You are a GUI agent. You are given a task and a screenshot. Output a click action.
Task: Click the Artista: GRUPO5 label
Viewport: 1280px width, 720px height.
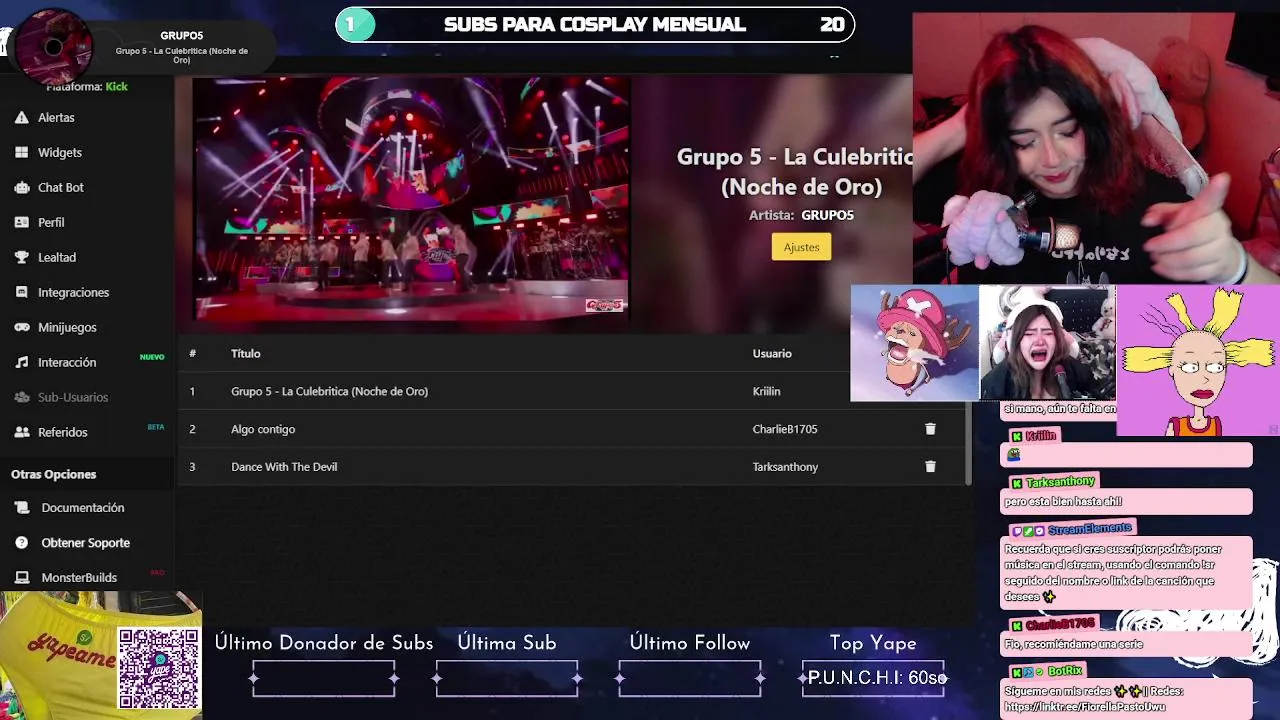[x=801, y=215]
